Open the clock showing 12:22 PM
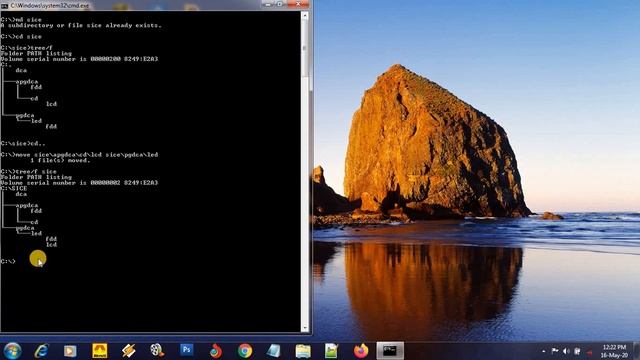 pyautogui.click(x=614, y=351)
